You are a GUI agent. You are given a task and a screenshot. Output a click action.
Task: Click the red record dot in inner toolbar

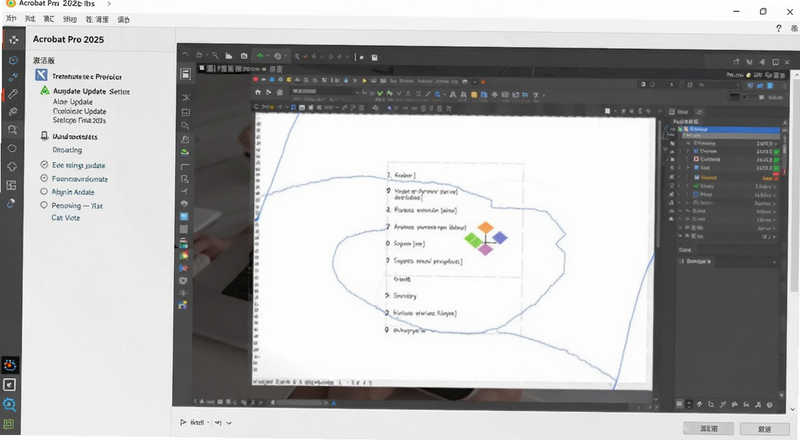(256, 80)
